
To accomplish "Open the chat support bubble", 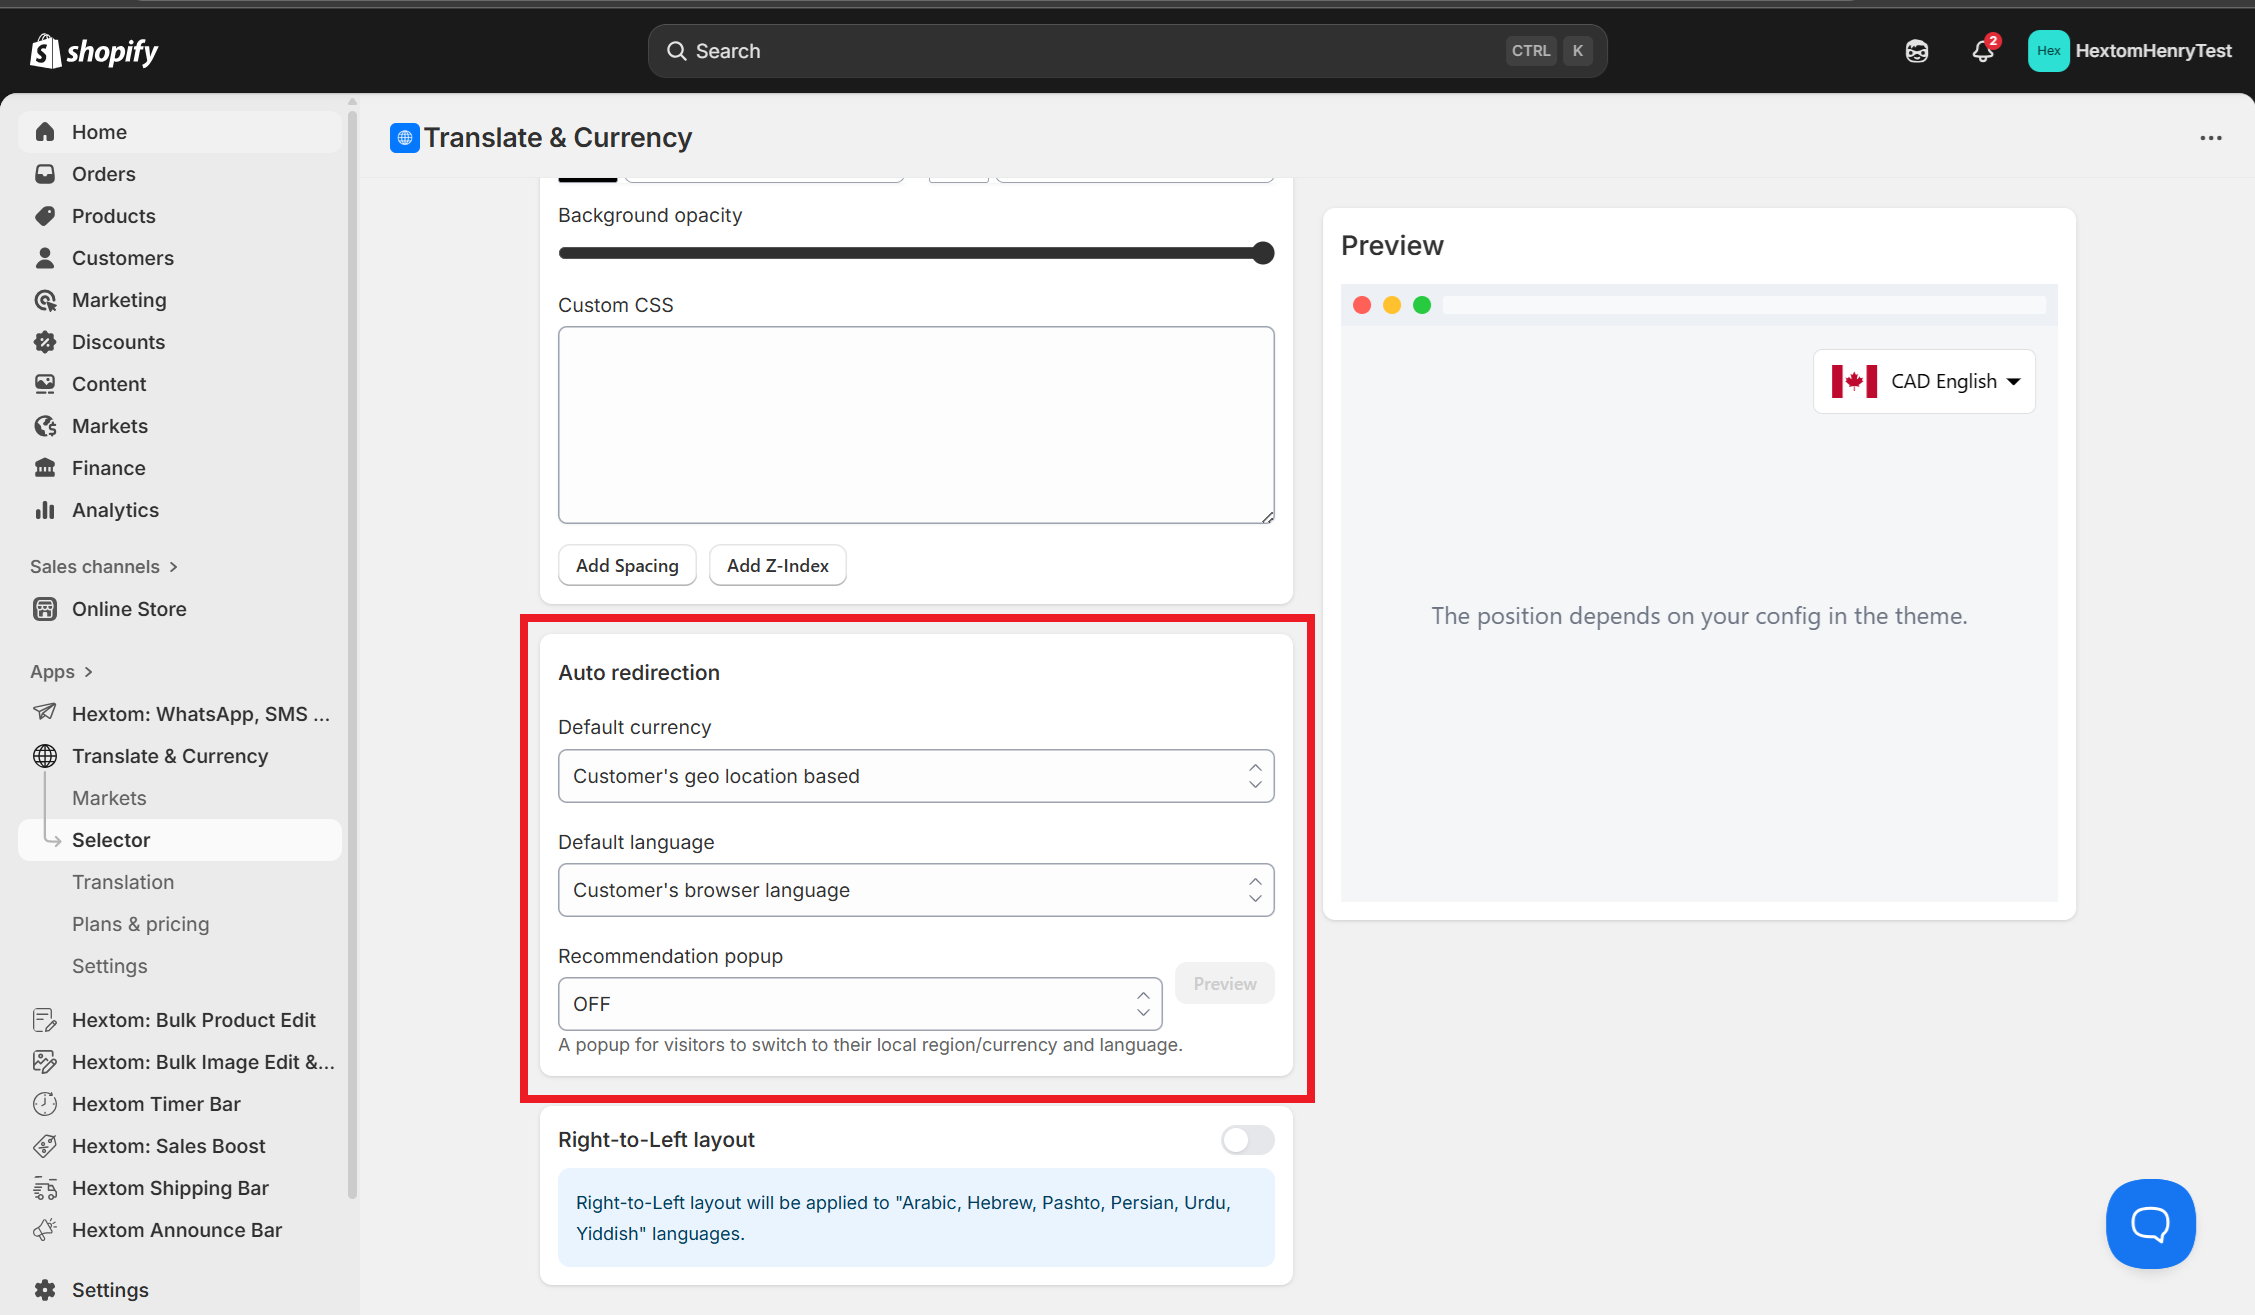I will [2150, 1223].
